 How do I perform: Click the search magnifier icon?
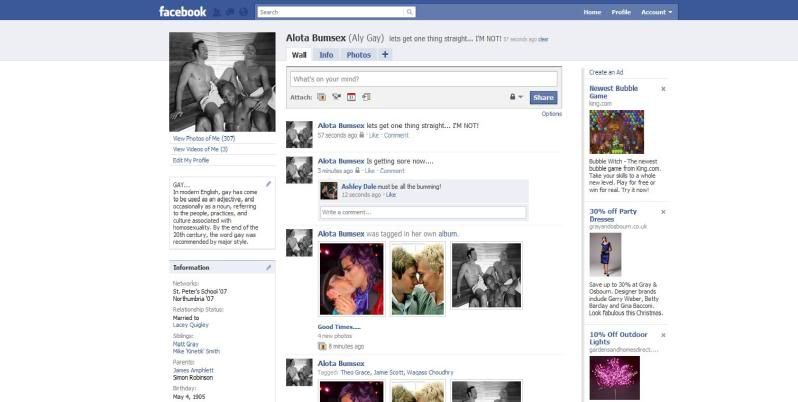(409, 12)
